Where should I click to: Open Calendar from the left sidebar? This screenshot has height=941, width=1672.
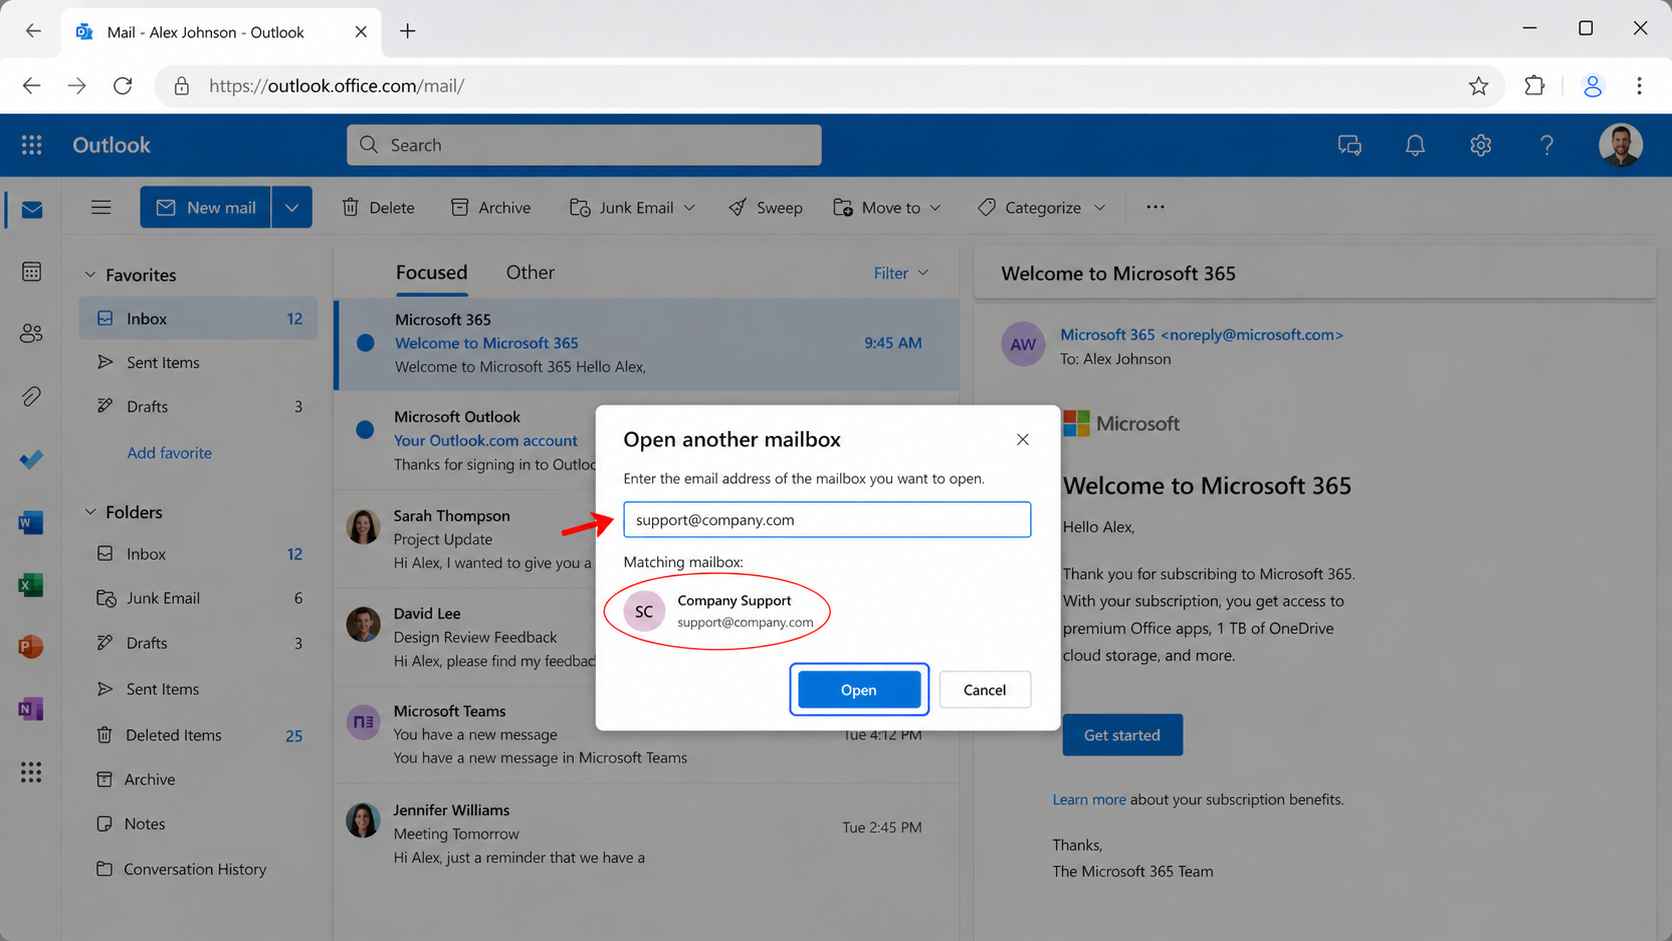click(x=31, y=272)
